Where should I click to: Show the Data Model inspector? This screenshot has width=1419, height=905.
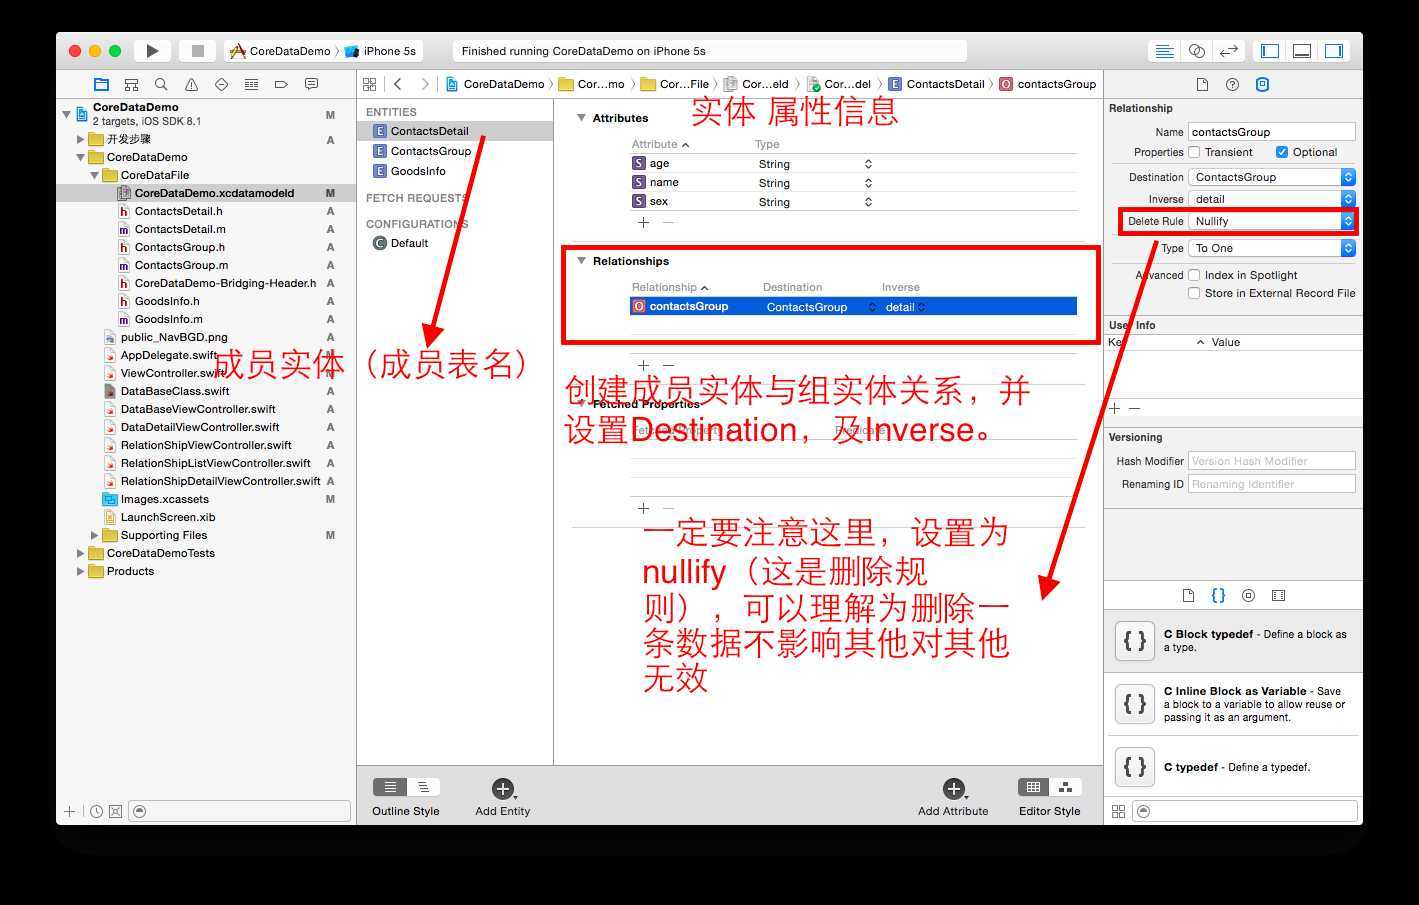coord(1262,85)
